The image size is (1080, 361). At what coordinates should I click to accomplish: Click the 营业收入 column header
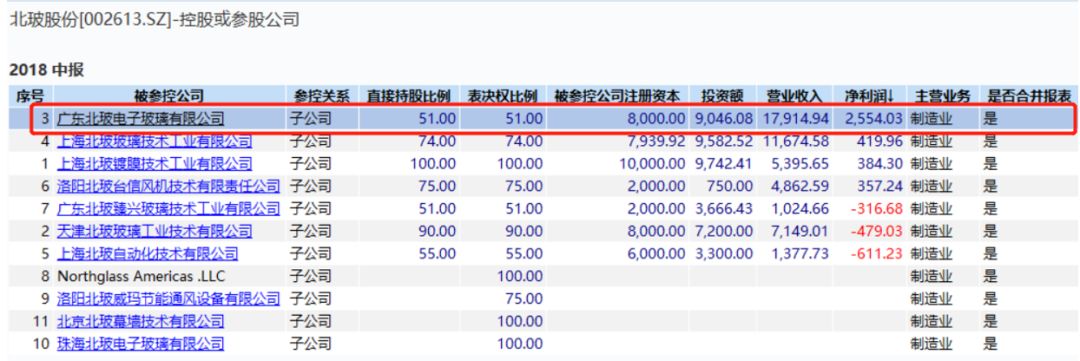click(x=794, y=96)
